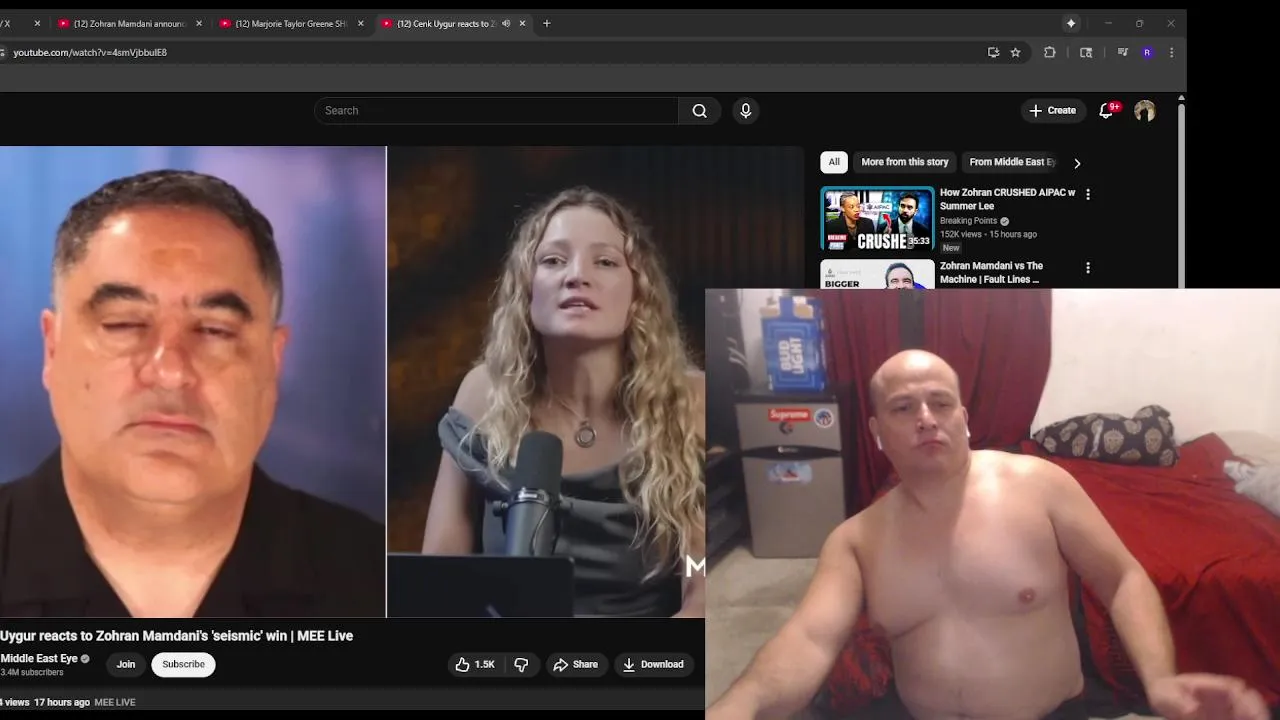The image size is (1280, 720).
Task: Mute the Cenk Uygur tab via speaker icon
Action: pos(506,23)
